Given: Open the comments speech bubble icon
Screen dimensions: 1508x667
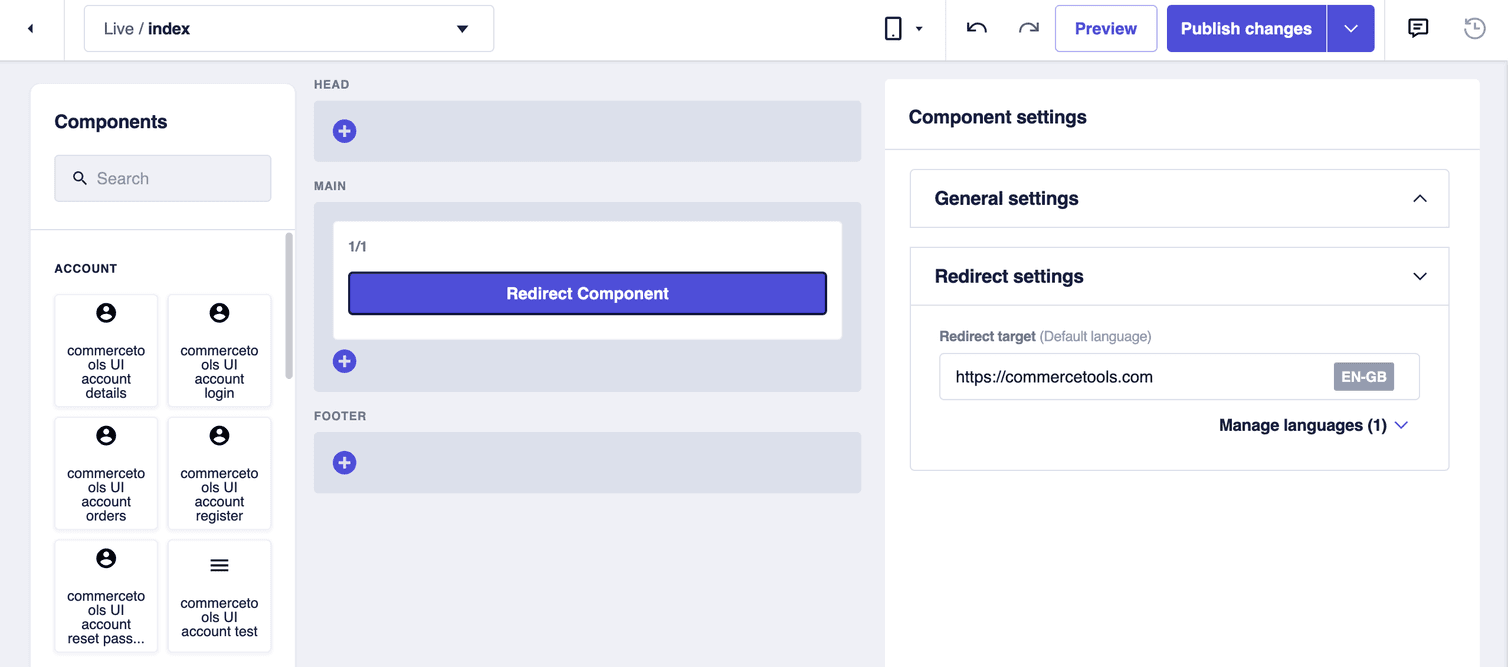Looking at the screenshot, I should pyautogui.click(x=1417, y=28).
